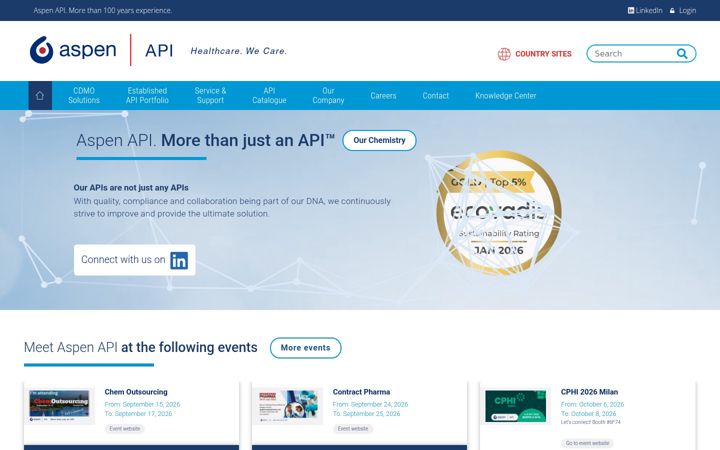Click the LinkedIn icon in top bar
The height and width of the screenshot is (450, 720).
pos(631,10)
